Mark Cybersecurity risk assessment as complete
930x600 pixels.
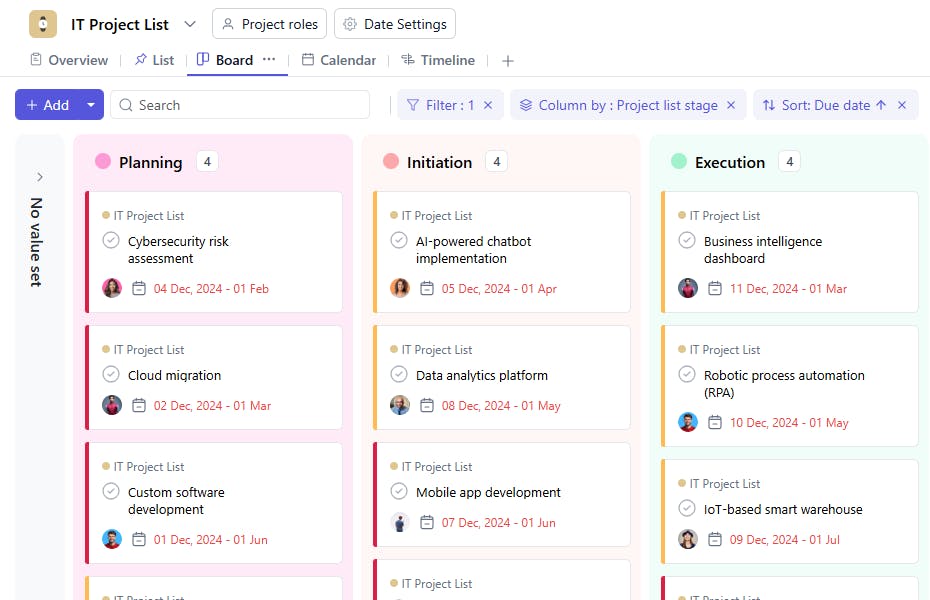click(111, 241)
